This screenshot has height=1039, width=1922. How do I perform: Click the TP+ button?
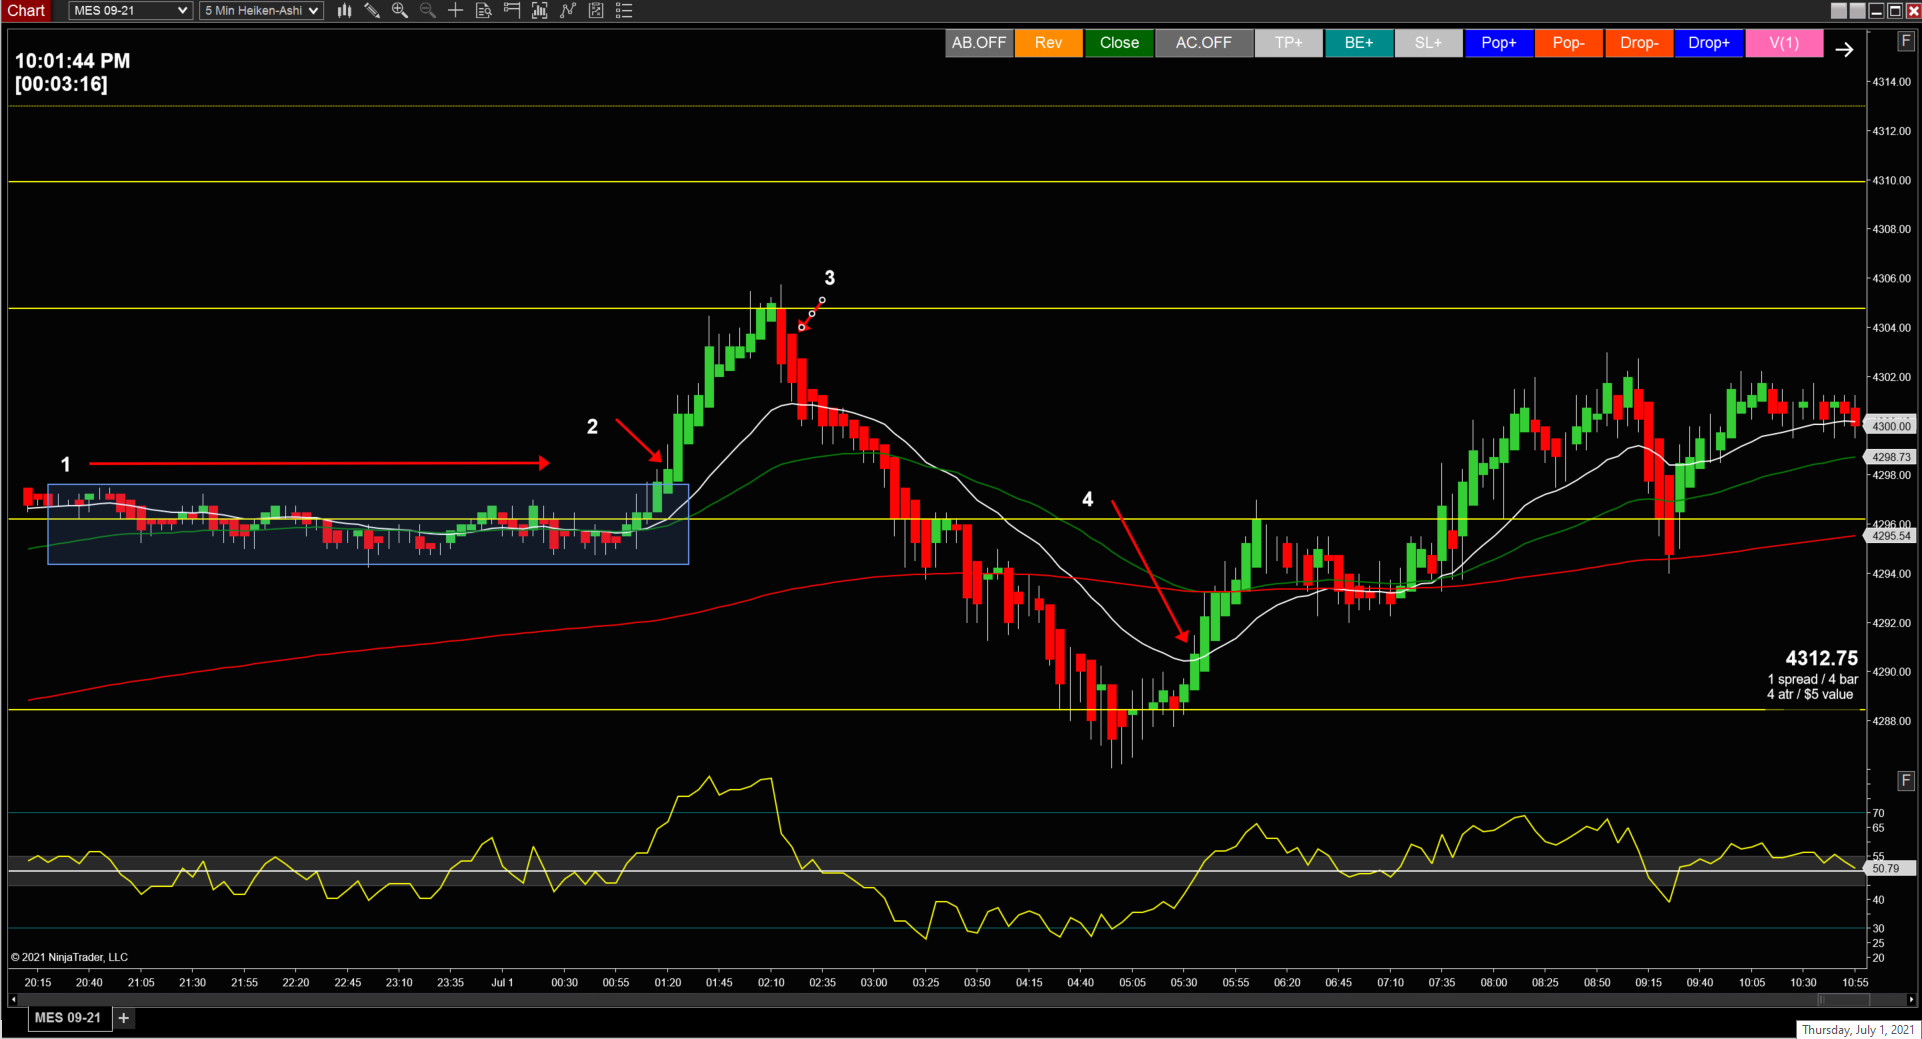pyautogui.click(x=1289, y=43)
